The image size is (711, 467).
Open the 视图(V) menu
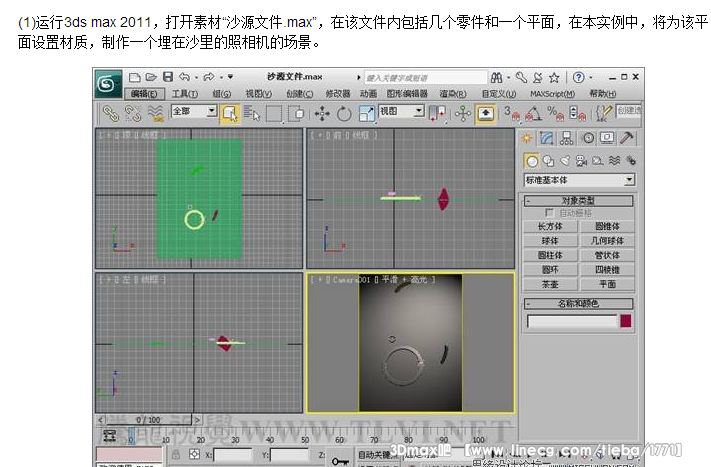pyautogui.click(x=258, y=94)
